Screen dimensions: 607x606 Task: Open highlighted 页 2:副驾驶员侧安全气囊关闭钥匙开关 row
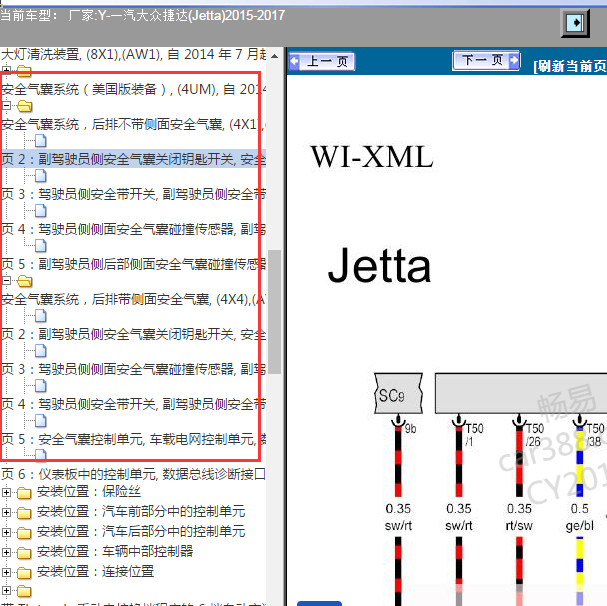point(133,159)
